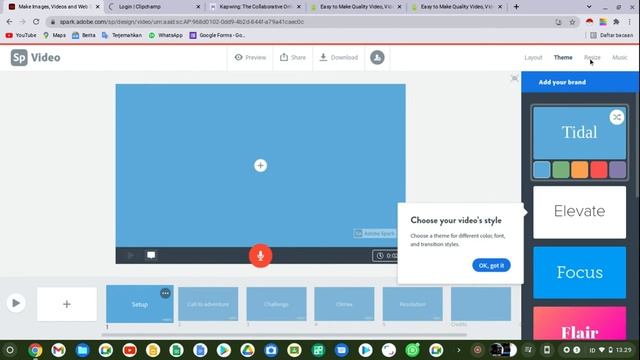Open the Share option

pyautogui.click(x=293, y=58)
